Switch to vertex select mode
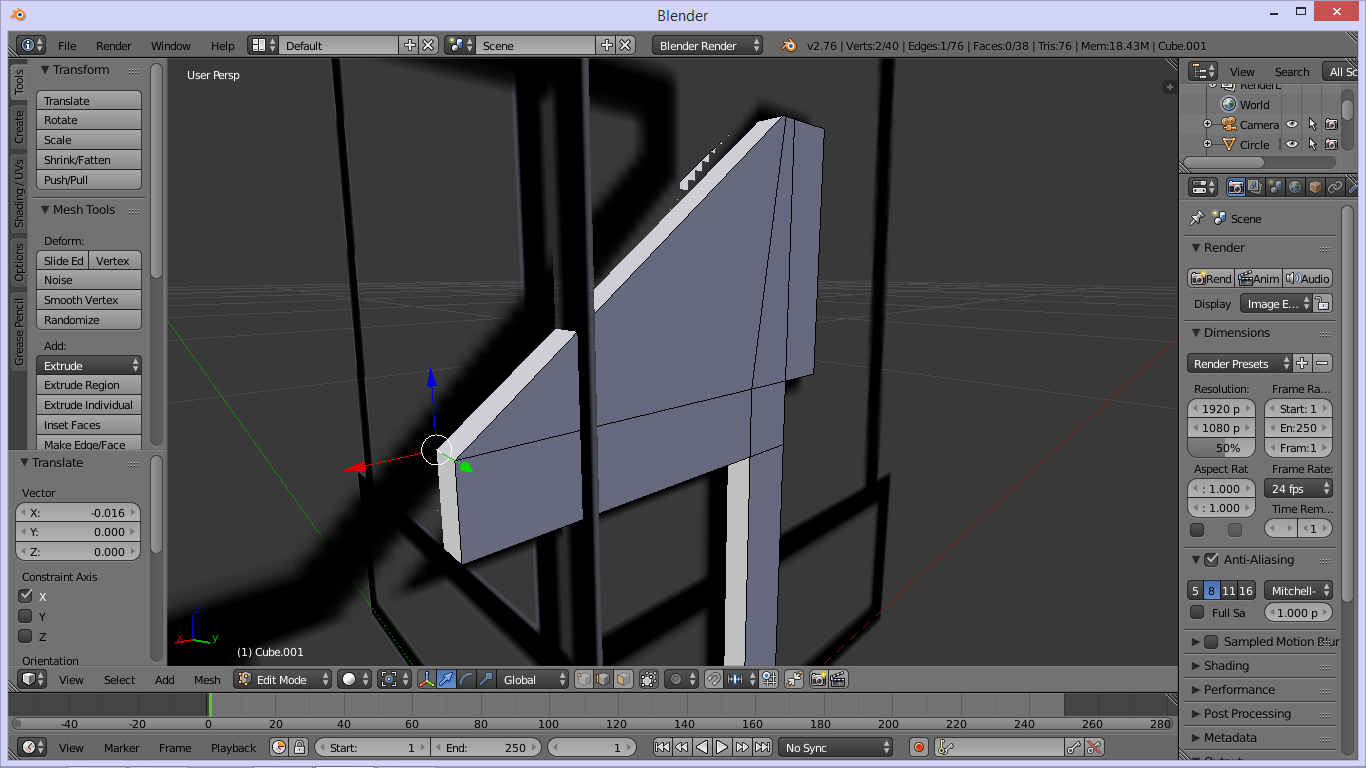The image size is (1366, 768). (585, 679)
